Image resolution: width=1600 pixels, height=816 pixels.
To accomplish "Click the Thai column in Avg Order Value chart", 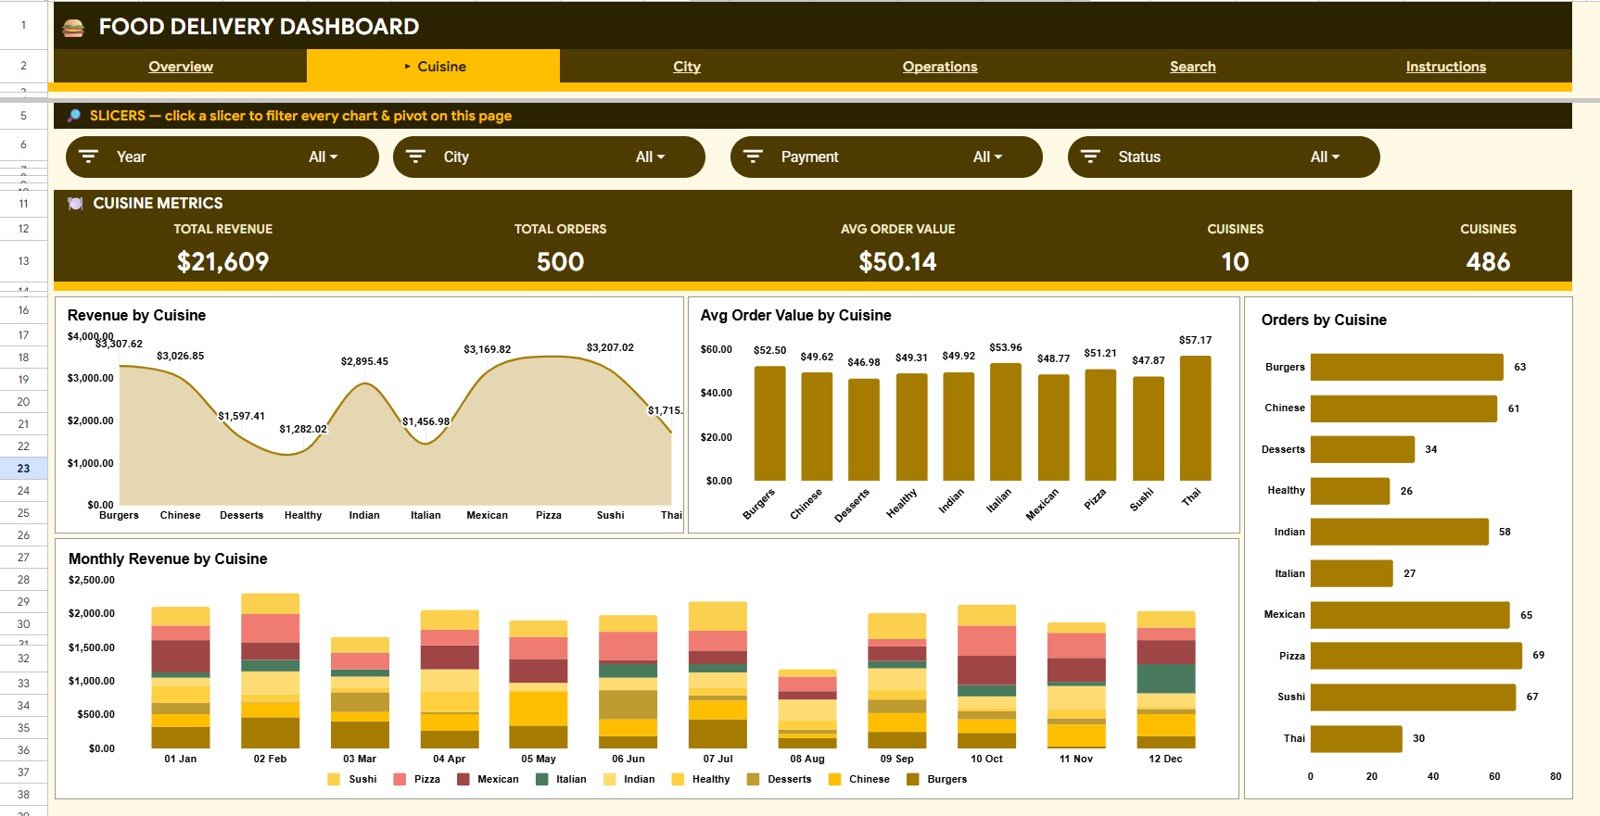I will point(1195,418).
